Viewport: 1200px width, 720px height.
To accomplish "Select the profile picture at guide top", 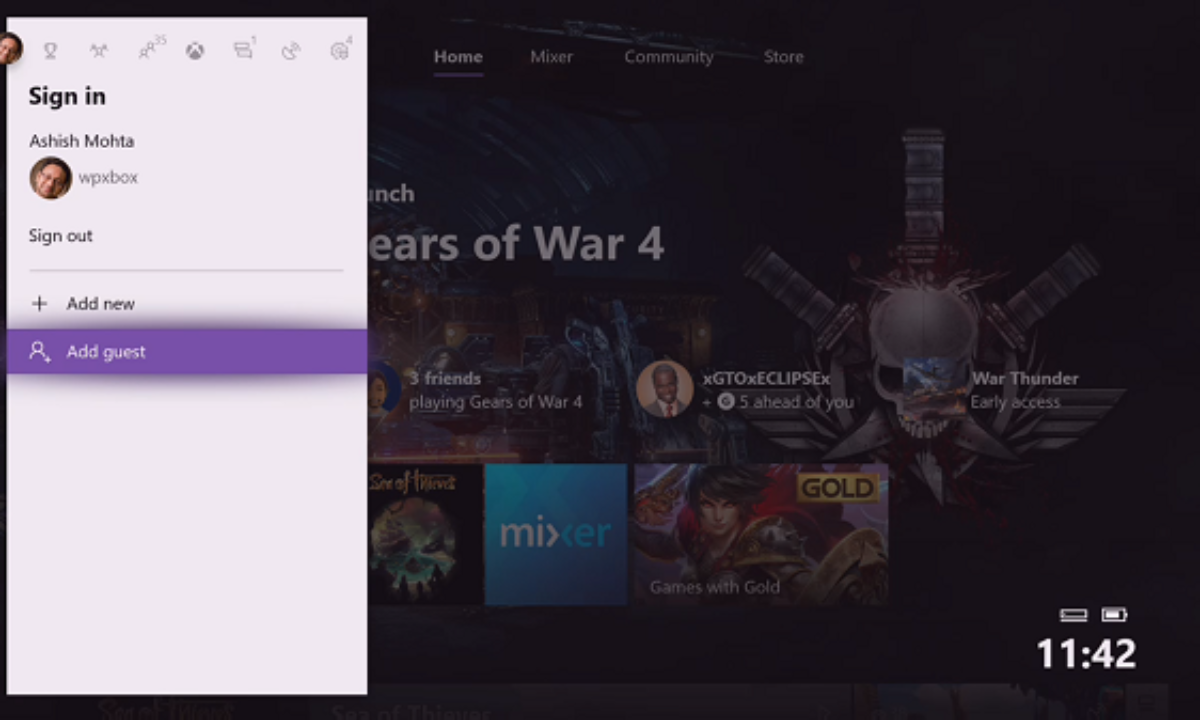I will tap(9, 48).
